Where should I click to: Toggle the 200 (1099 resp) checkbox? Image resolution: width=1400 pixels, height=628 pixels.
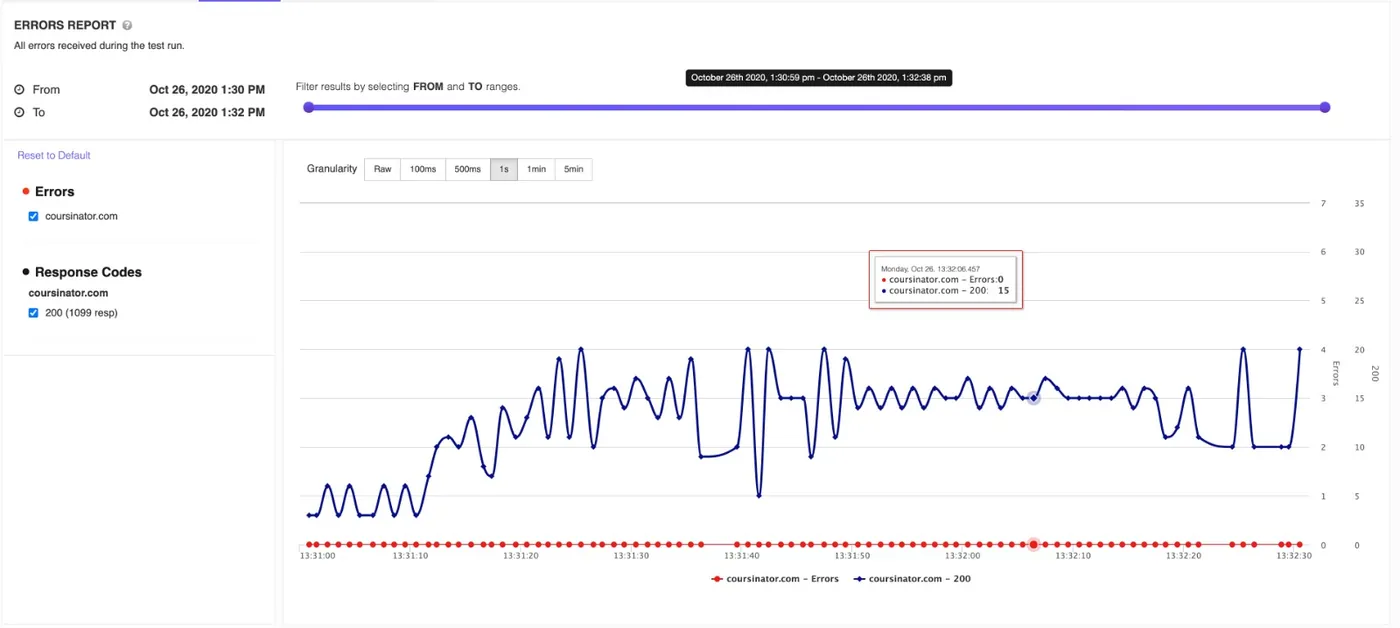click(33, 313)
